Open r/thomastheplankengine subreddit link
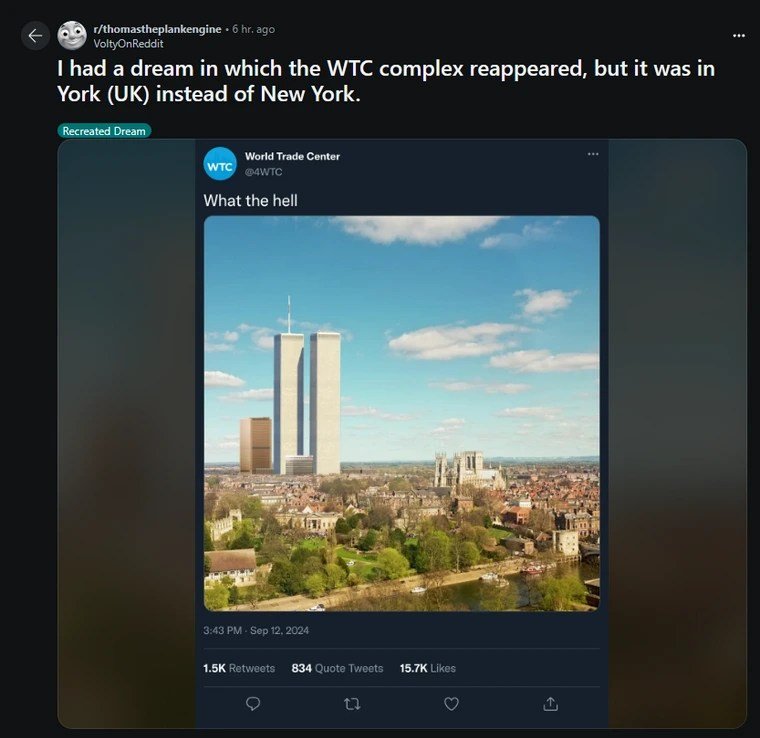760x738 pixels. point(159,29)
